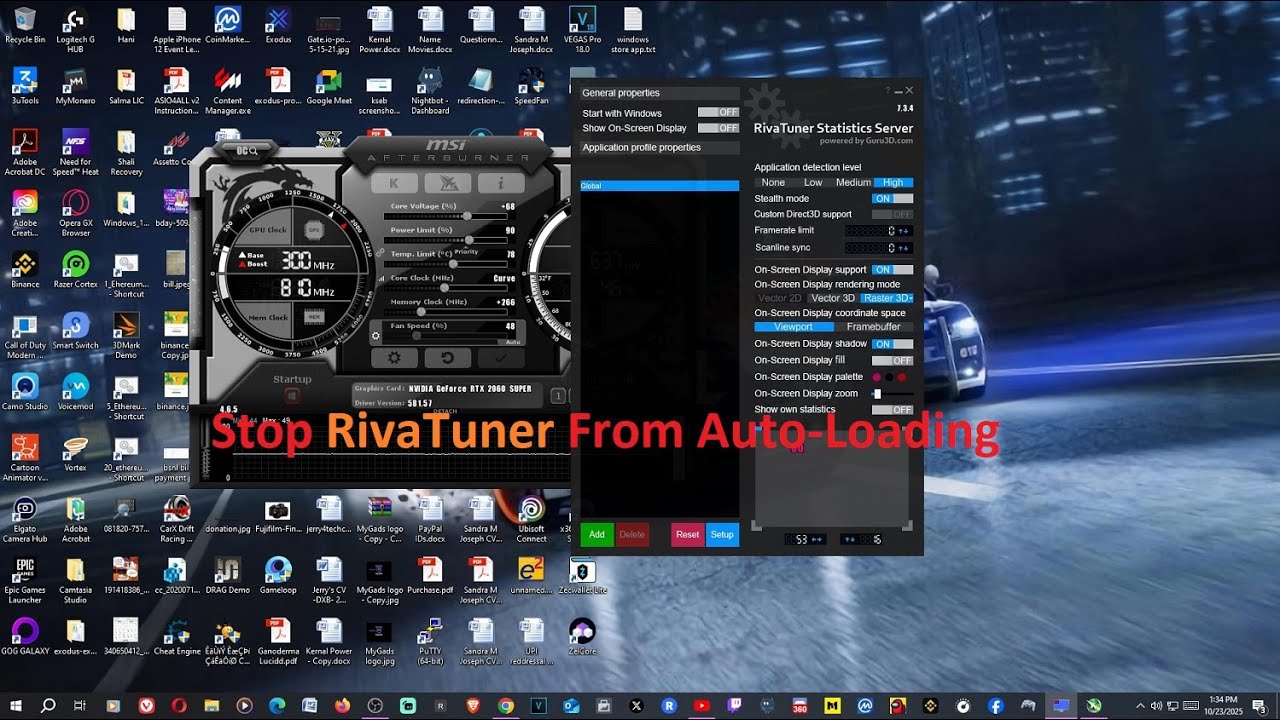
Task: Open RivaTuner Setup button
Action: tap(722, 535)
